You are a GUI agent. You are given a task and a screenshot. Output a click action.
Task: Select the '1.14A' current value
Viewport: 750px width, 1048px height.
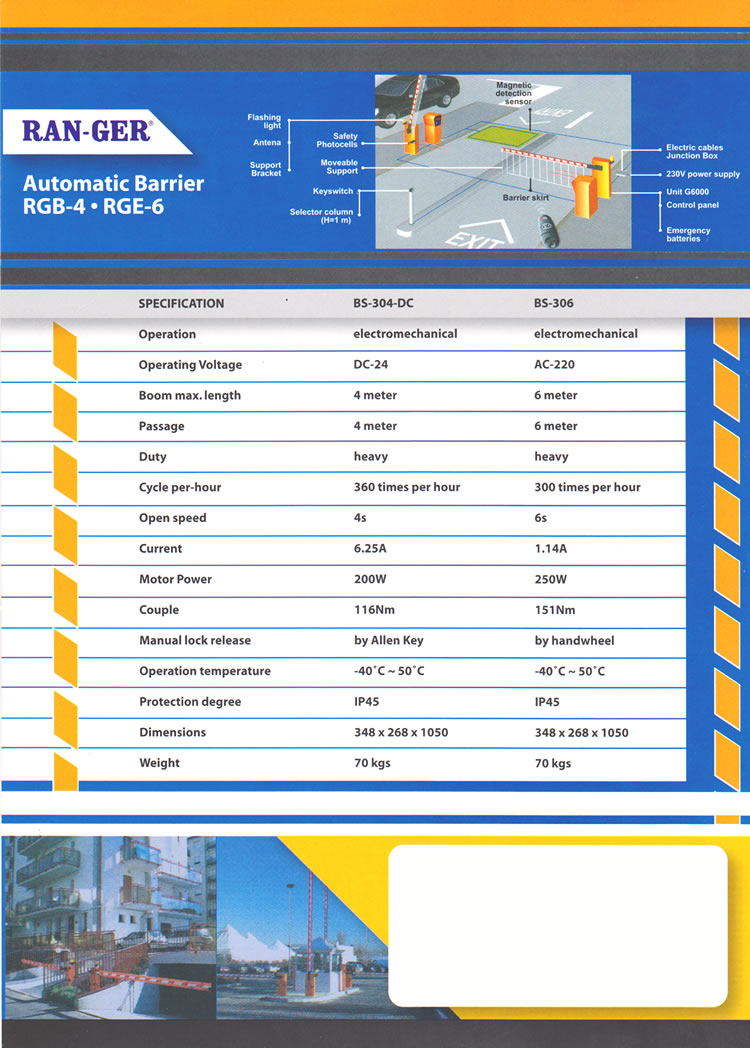[551, 549]
